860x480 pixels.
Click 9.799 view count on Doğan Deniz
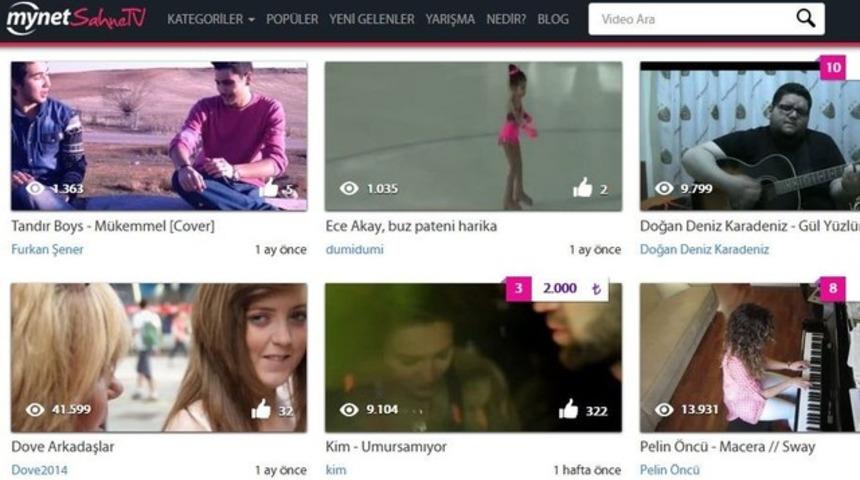[x=697, y=189]
